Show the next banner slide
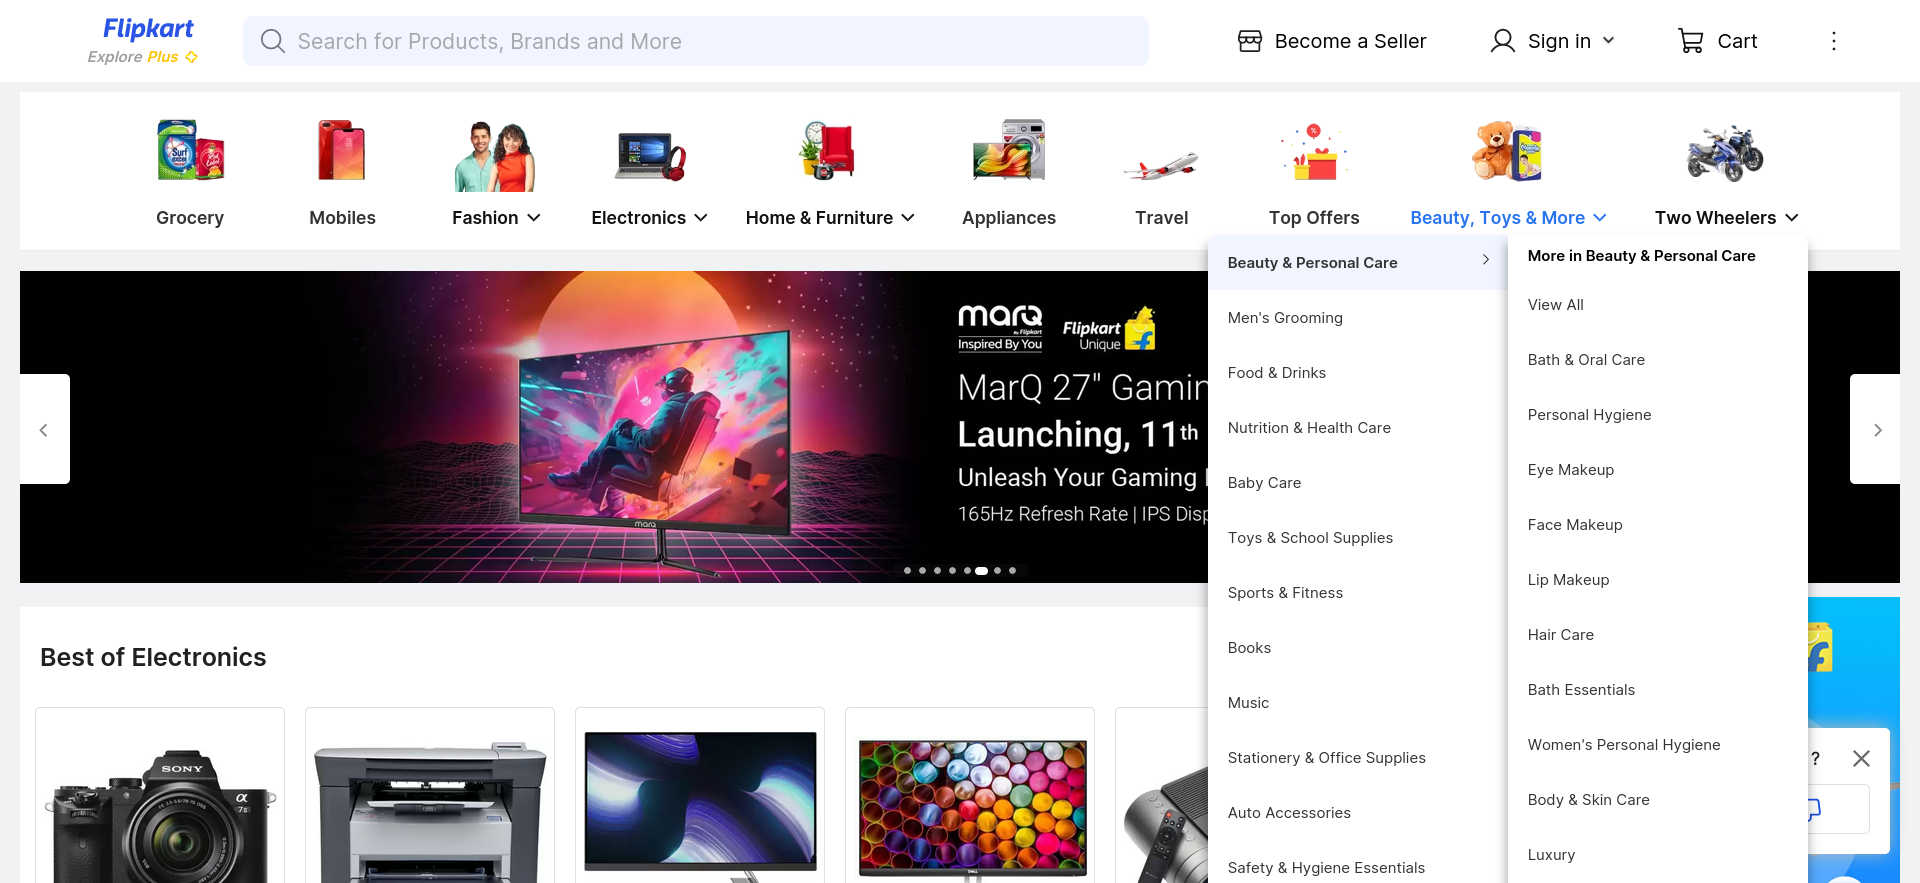 coord(1877,429)
